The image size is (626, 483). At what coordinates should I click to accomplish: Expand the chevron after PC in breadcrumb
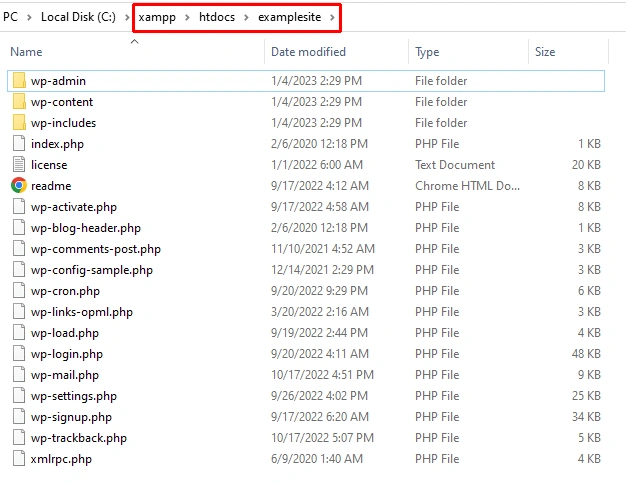tap(29, 17)
